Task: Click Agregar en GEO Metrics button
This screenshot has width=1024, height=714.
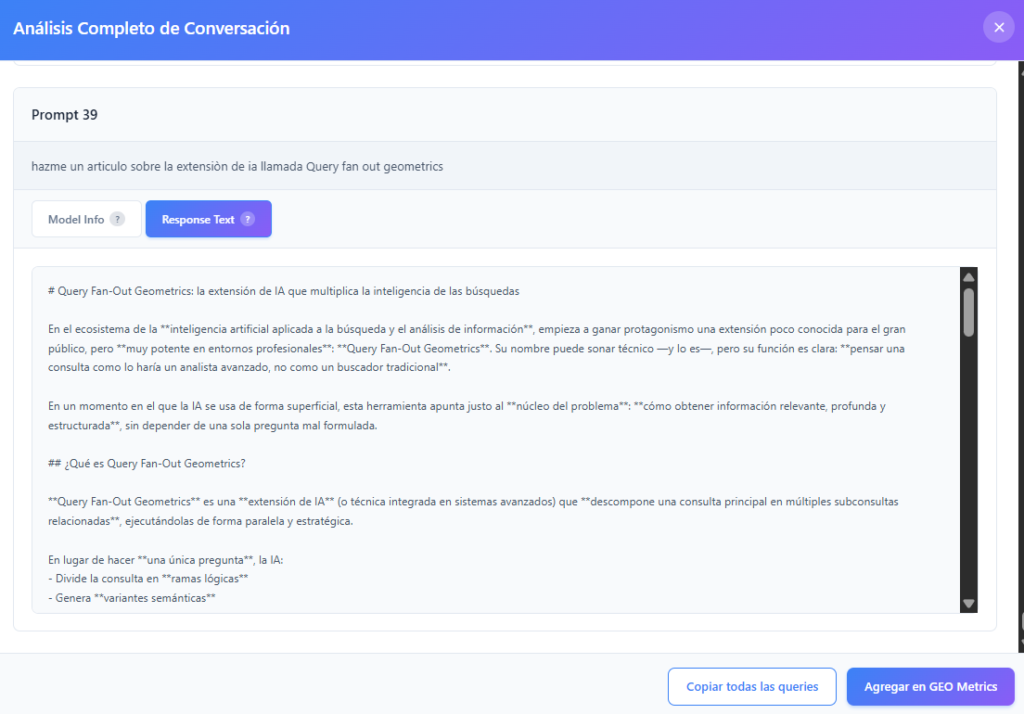Action: click(930, 686)
